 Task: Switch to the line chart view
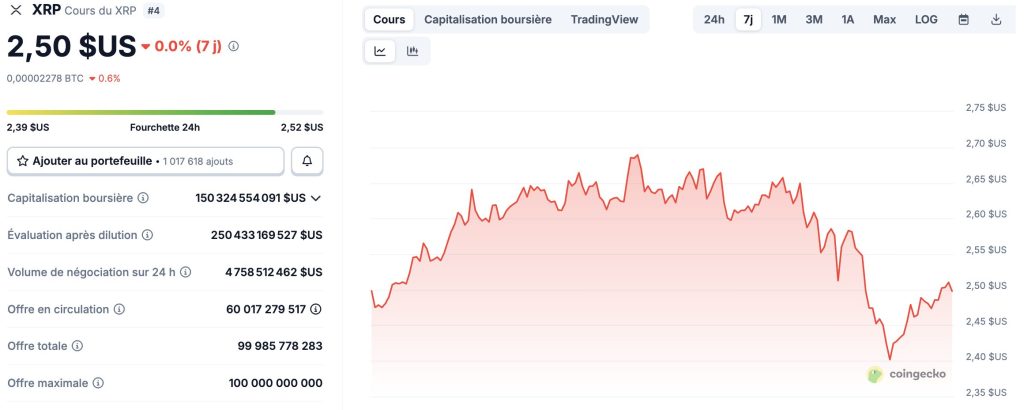click(x=380, y=51)
